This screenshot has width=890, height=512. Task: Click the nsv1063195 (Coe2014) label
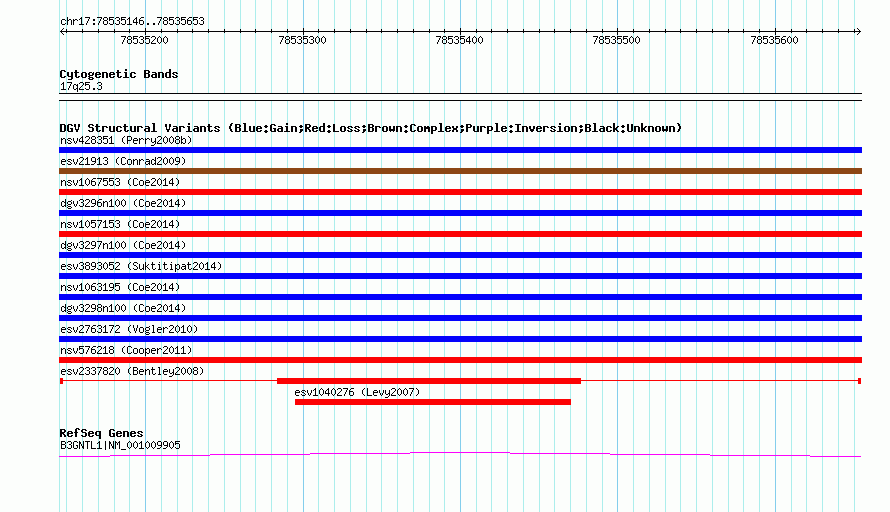tap(120, 287)
